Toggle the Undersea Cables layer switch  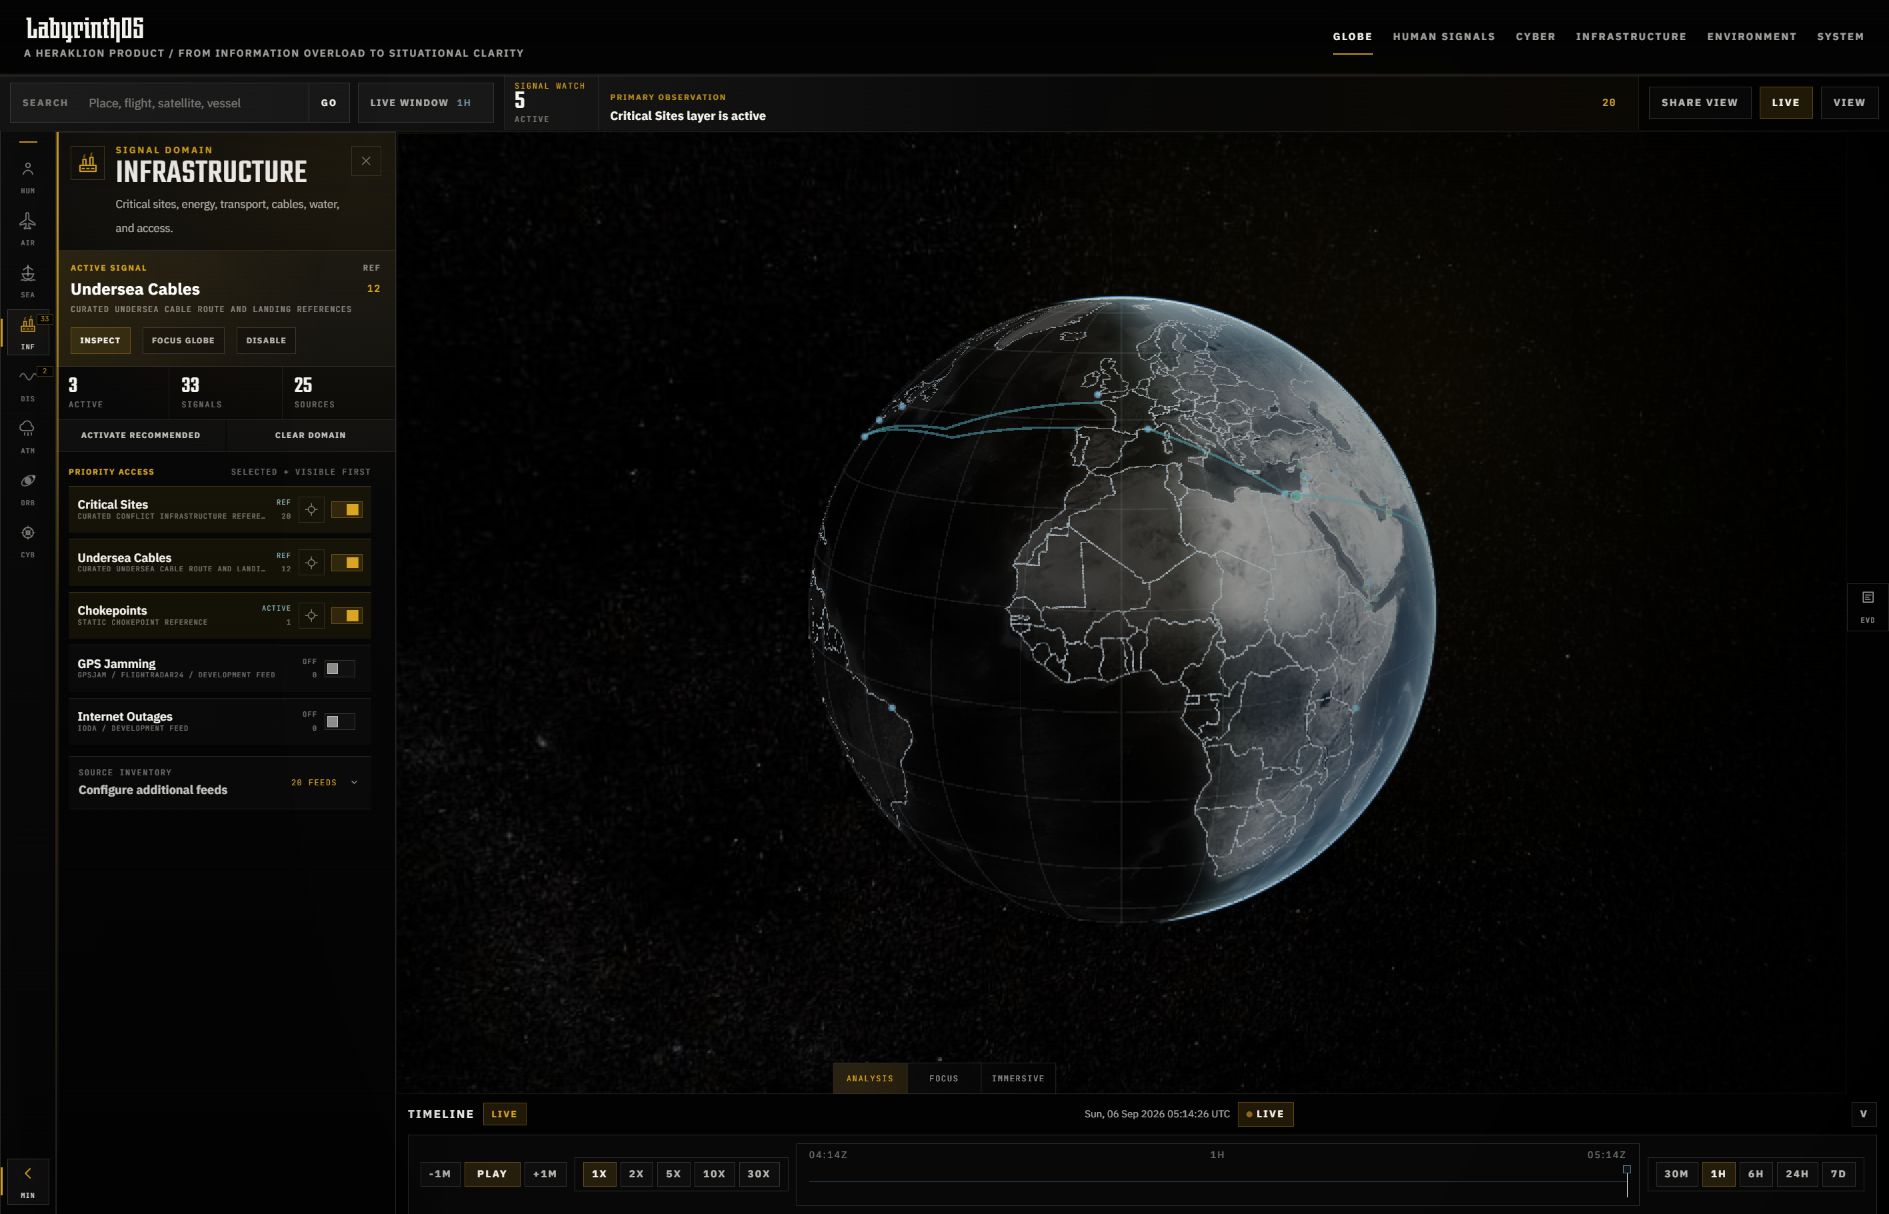click(x=347, y=563)
